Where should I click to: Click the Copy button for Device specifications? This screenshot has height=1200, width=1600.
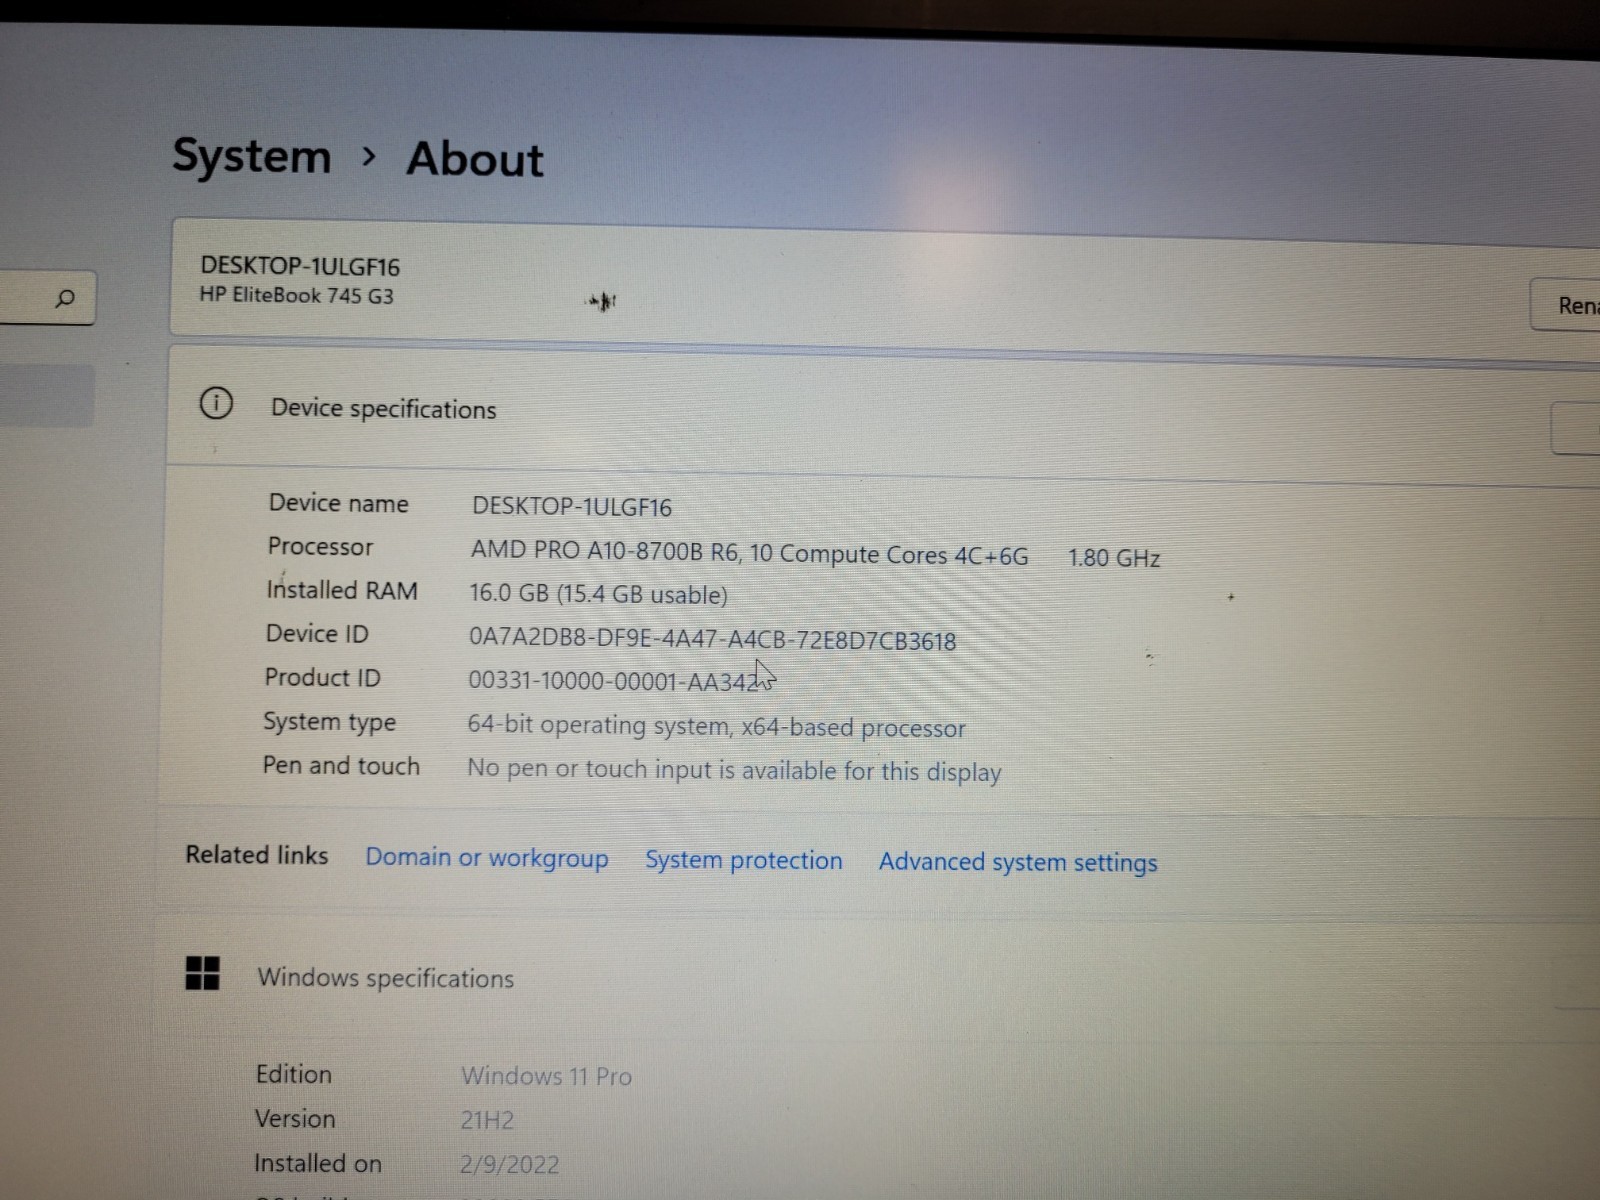pos(1576,429)
